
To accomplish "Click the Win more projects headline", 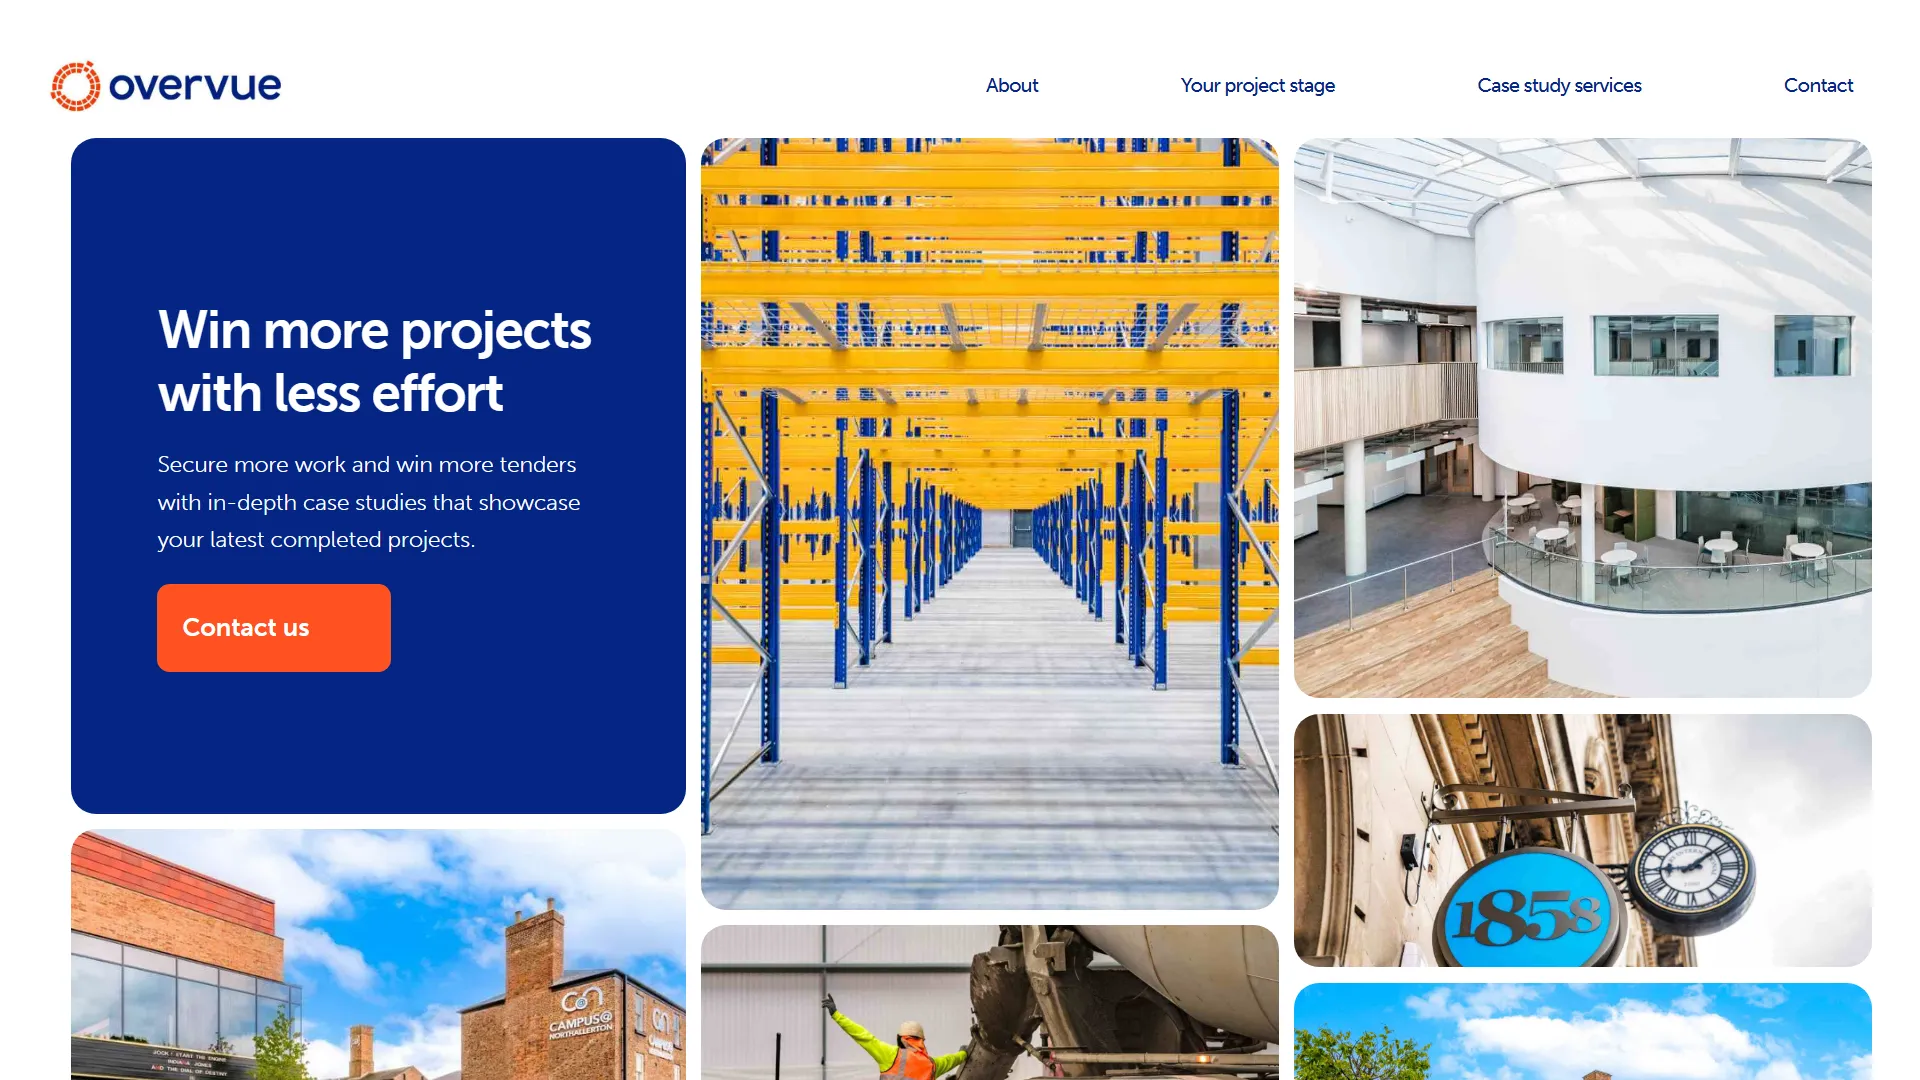I will tap(374, 360).
